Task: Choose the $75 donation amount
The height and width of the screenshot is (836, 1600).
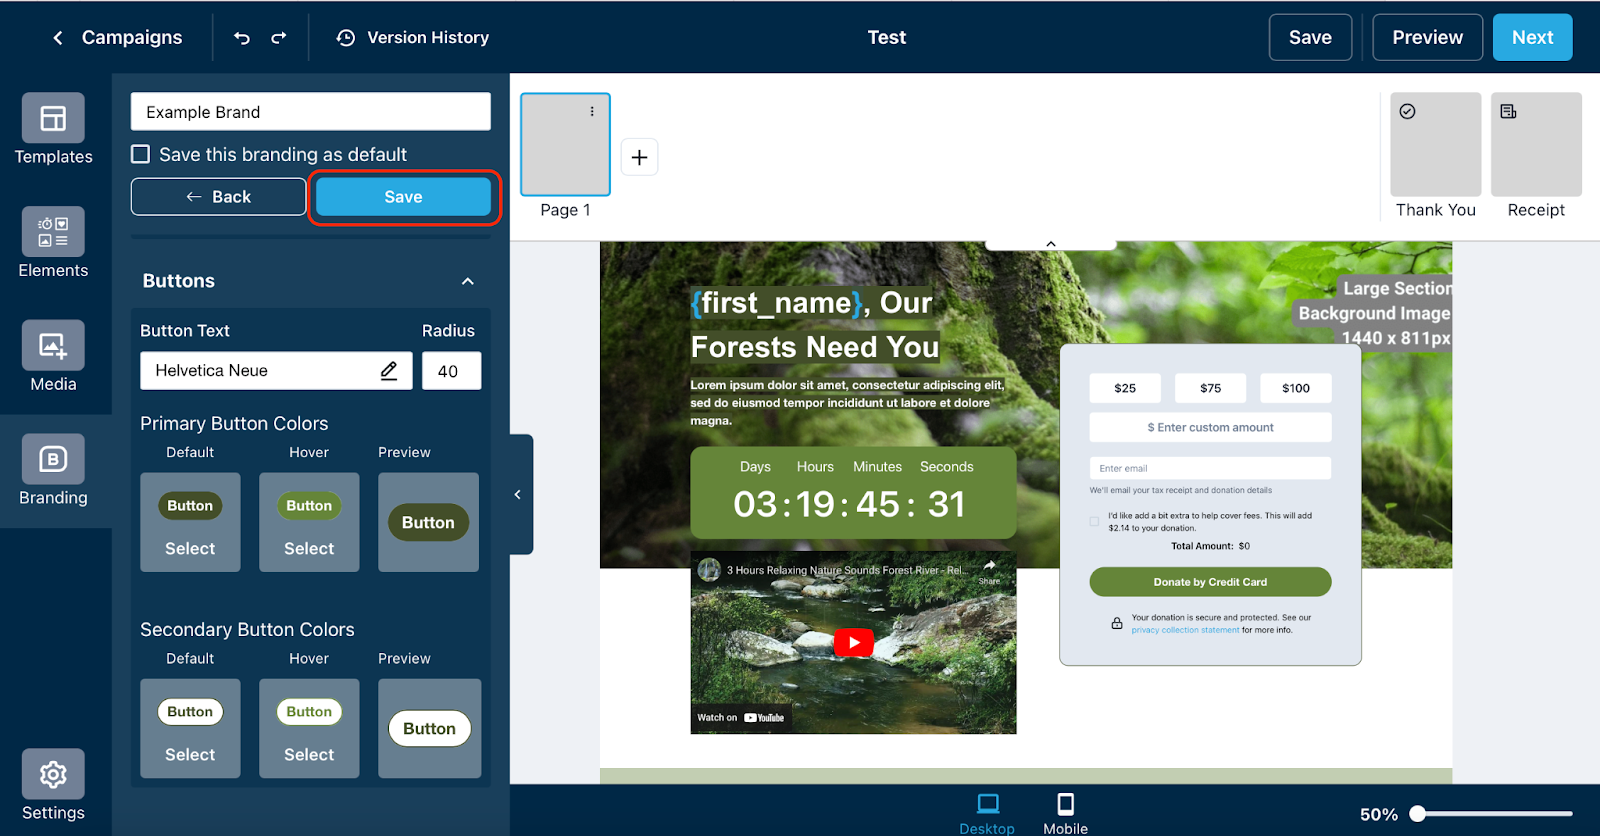Action: pyautogui.click(x=1210, y=388)
